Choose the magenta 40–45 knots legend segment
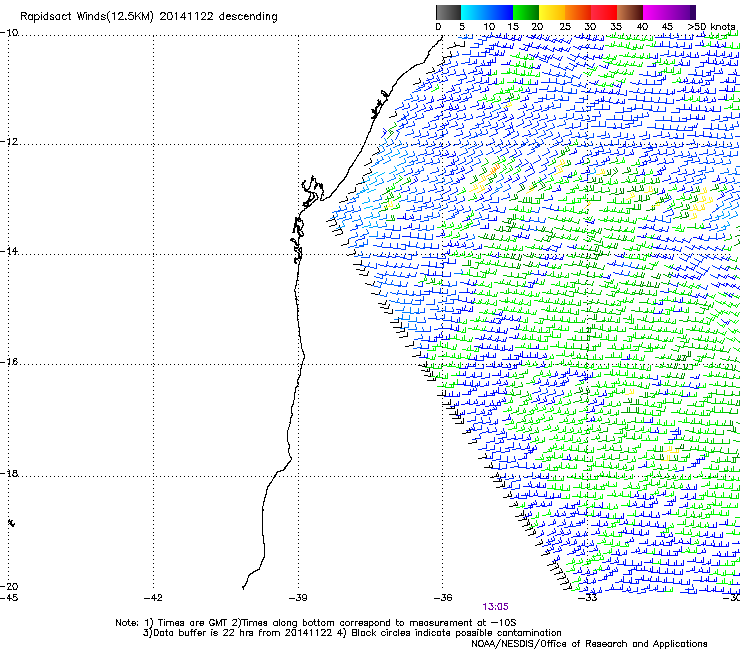This screenshot has height=650, width=740. coord(656,12)
